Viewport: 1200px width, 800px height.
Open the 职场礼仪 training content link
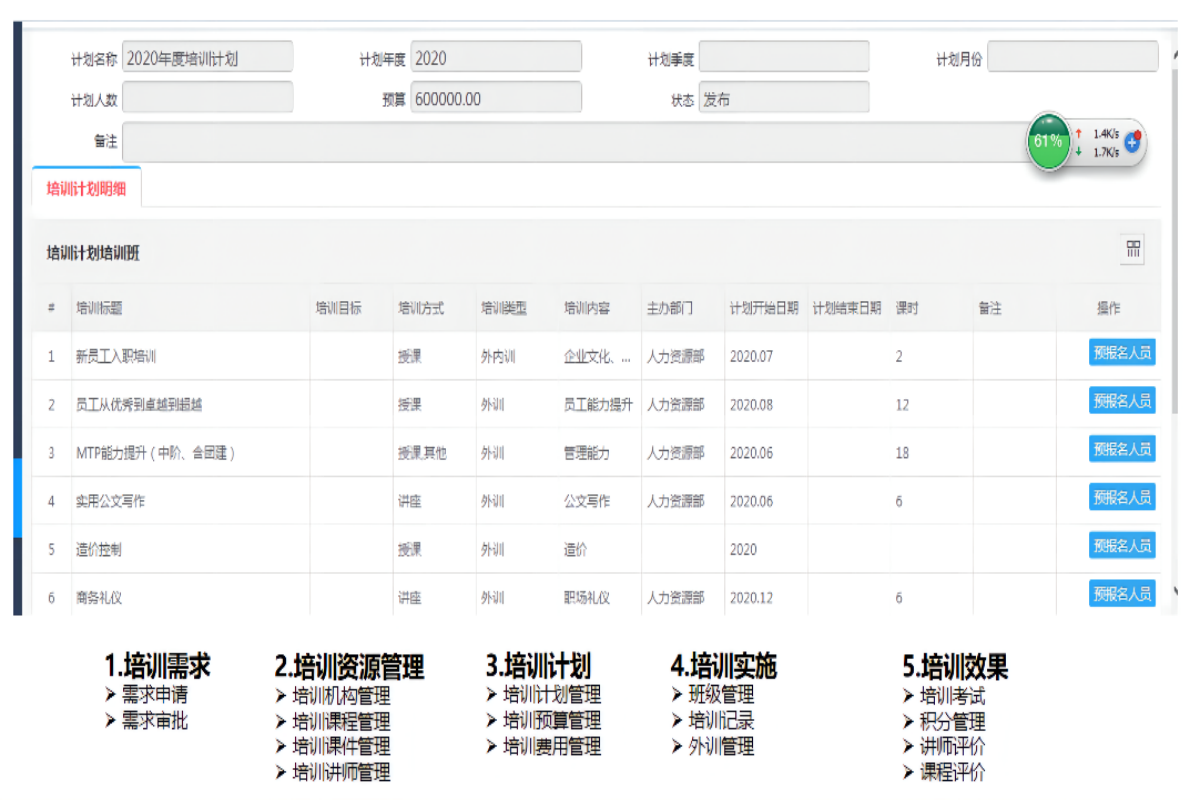(x=587, y=598)
